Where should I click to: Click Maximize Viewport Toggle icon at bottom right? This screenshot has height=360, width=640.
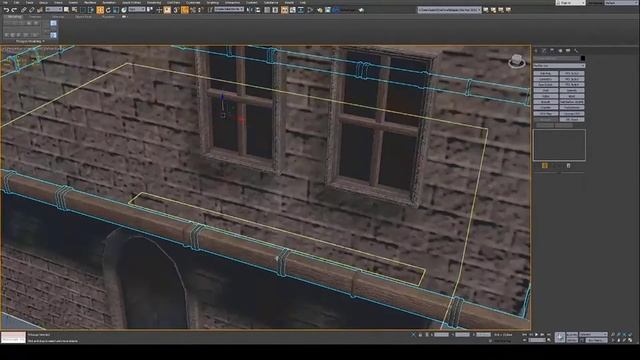tap(630, 340)
